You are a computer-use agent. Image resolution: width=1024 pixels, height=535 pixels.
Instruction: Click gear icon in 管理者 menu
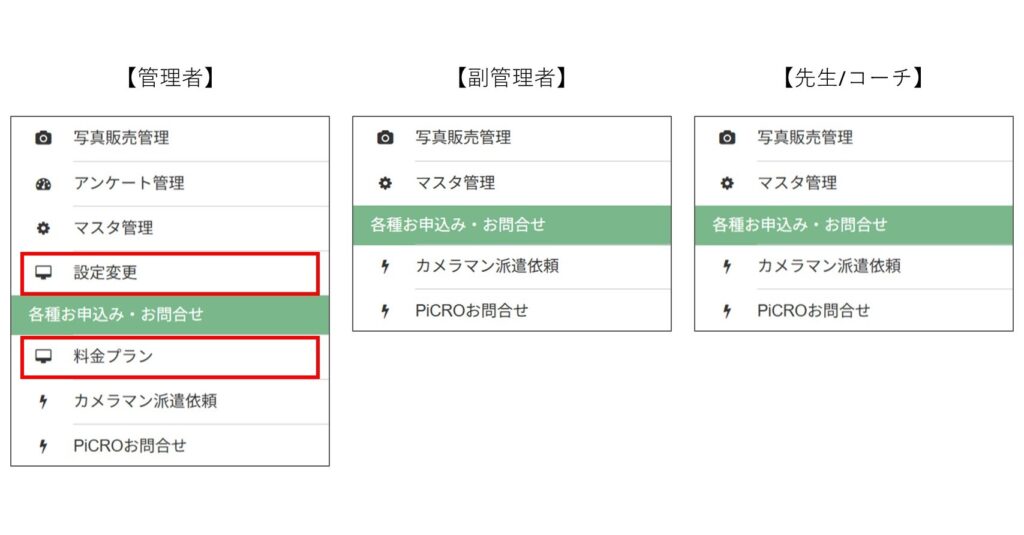(x=43, y=228)
